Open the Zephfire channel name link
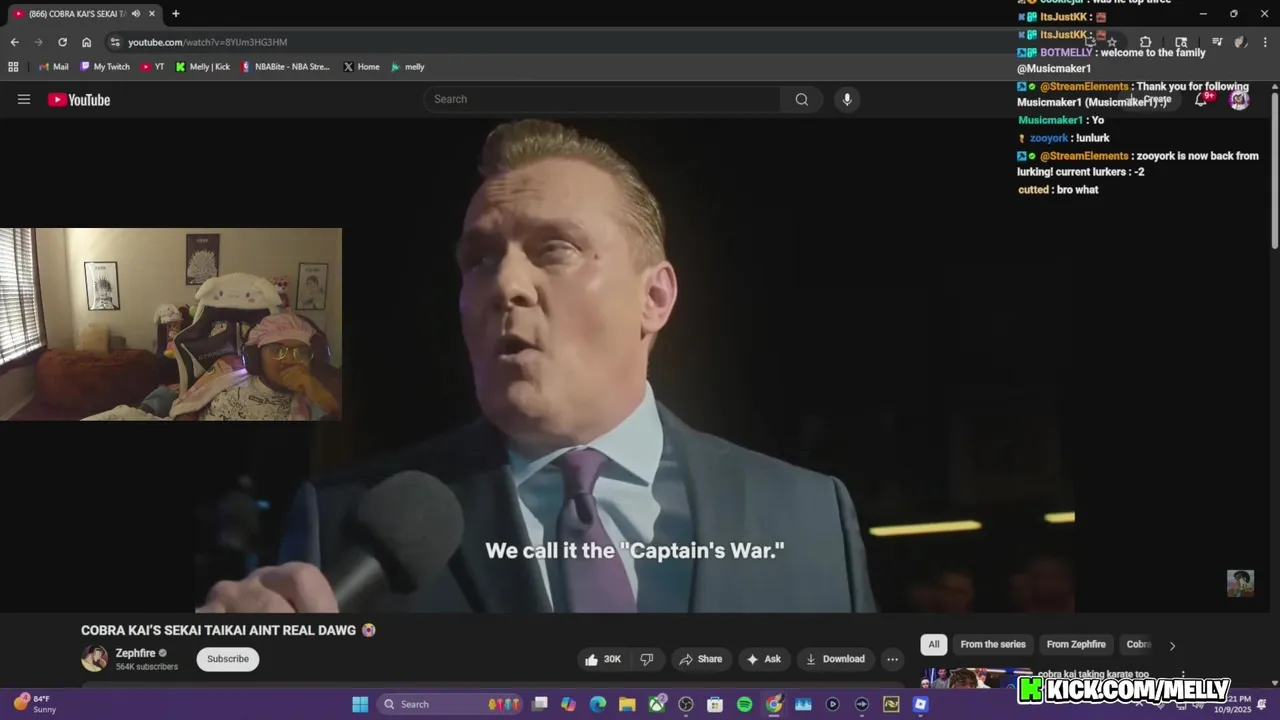This screenshot has height=720, width=1280. pyautogui.click(x=135, y=653)
